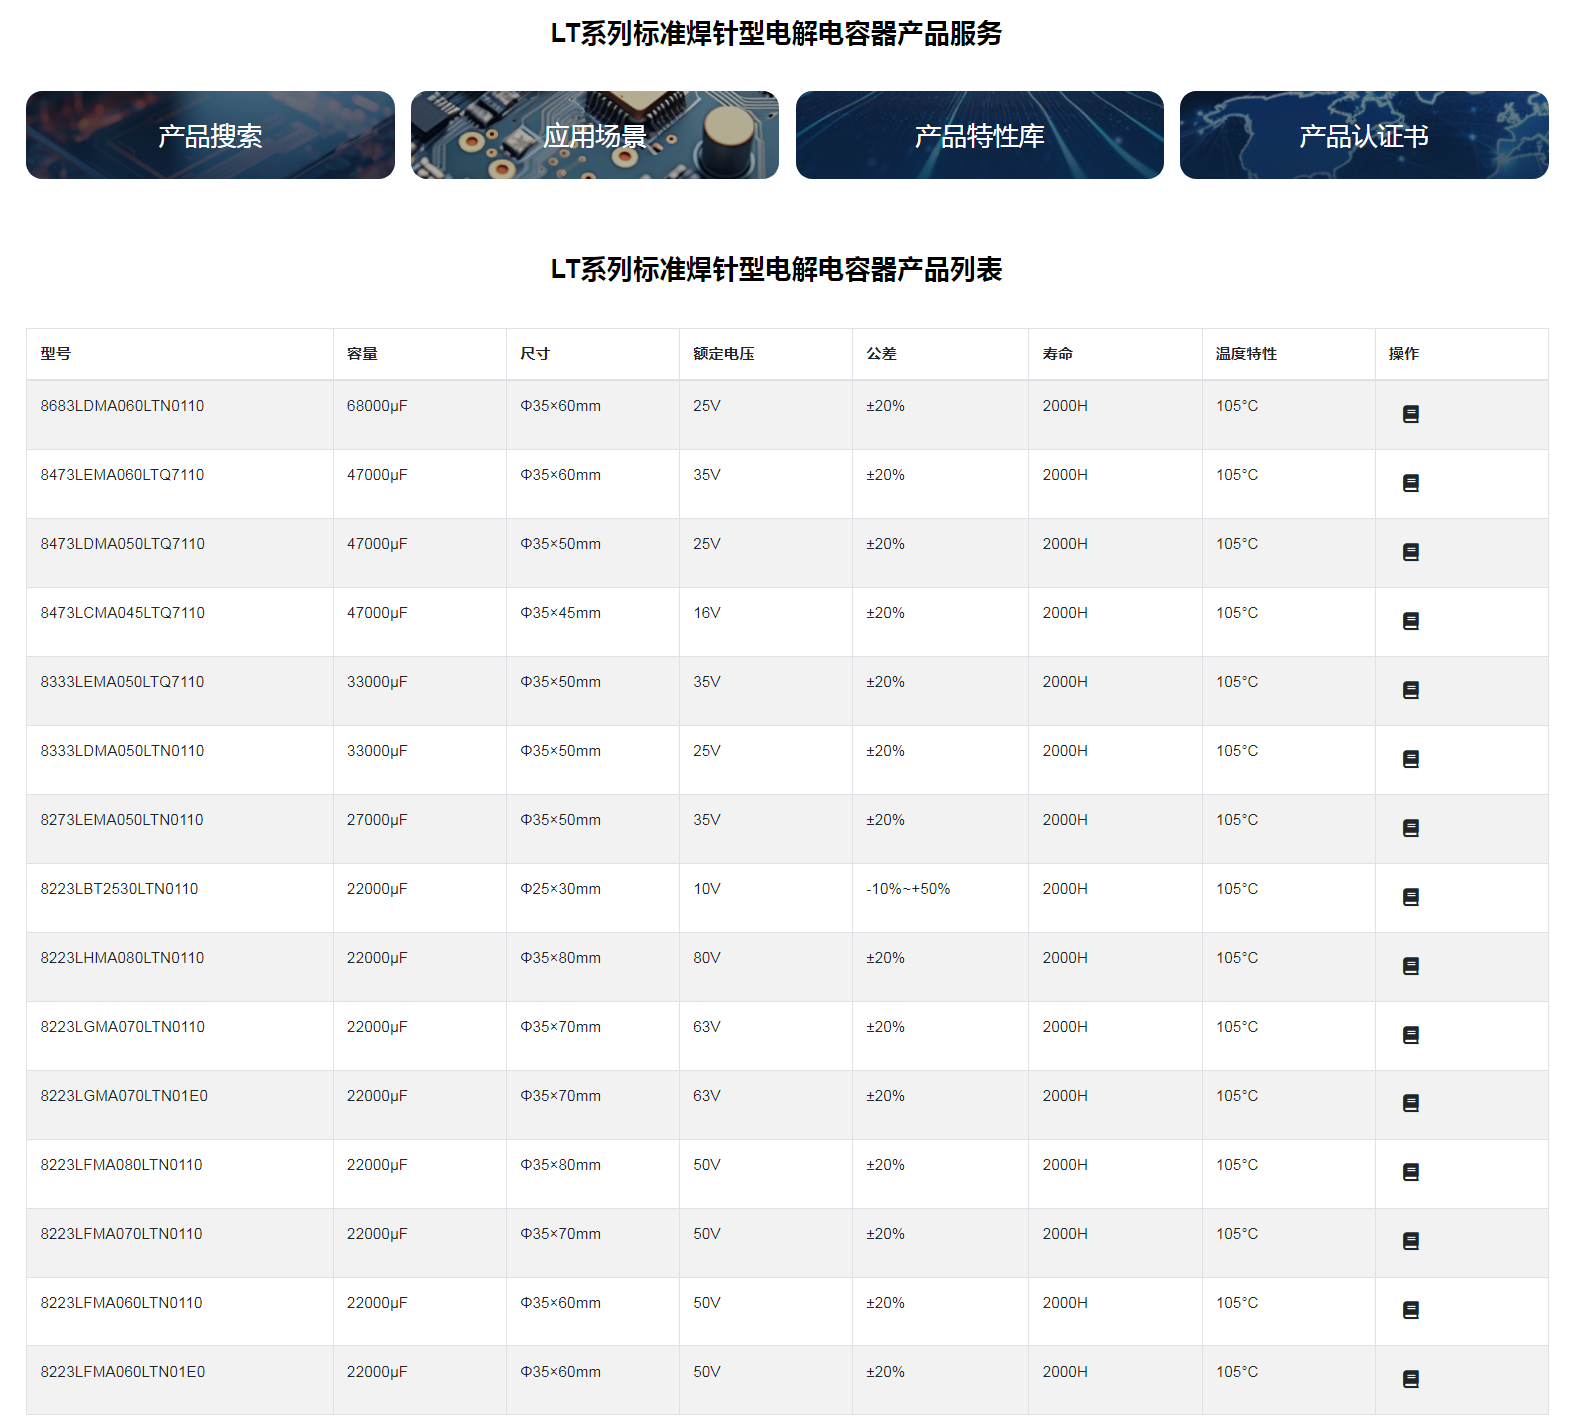Open book icon for 8223LFMA080LTN0110
Image resolution: width=1573 pixels, height=1426 pixels.
[x=1410, y=1172]
